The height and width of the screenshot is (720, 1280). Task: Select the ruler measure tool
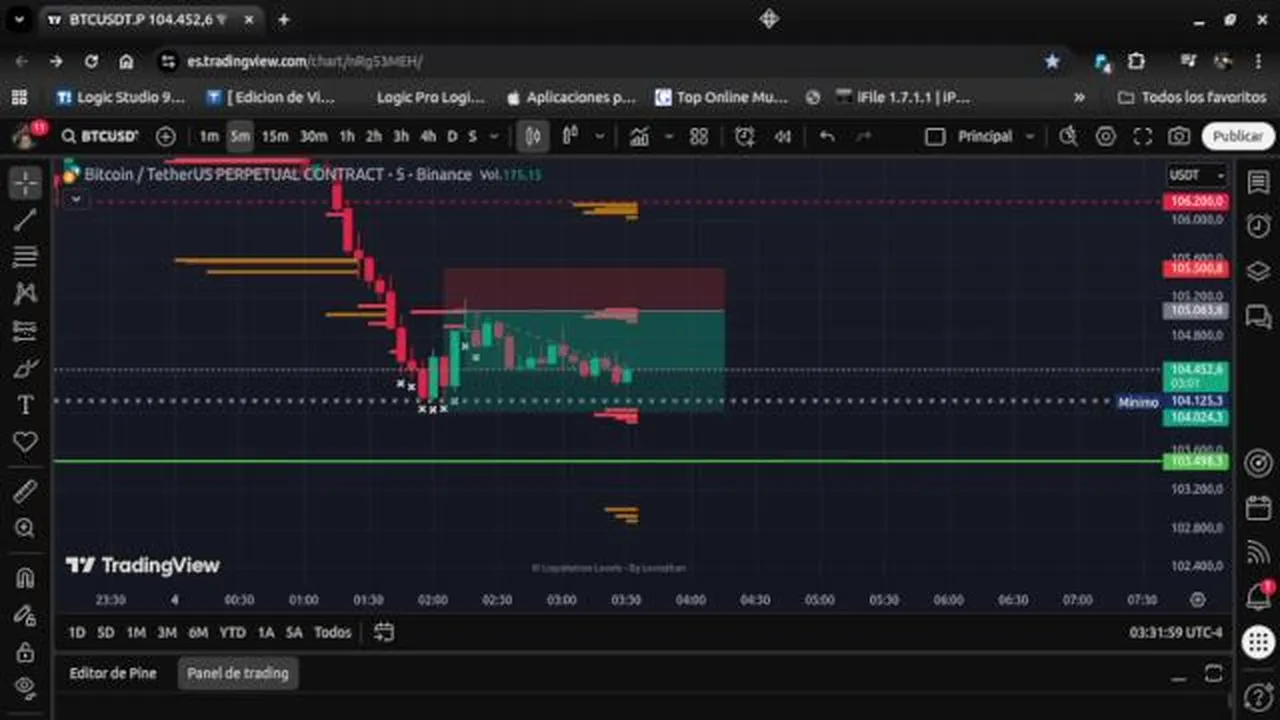25,491
